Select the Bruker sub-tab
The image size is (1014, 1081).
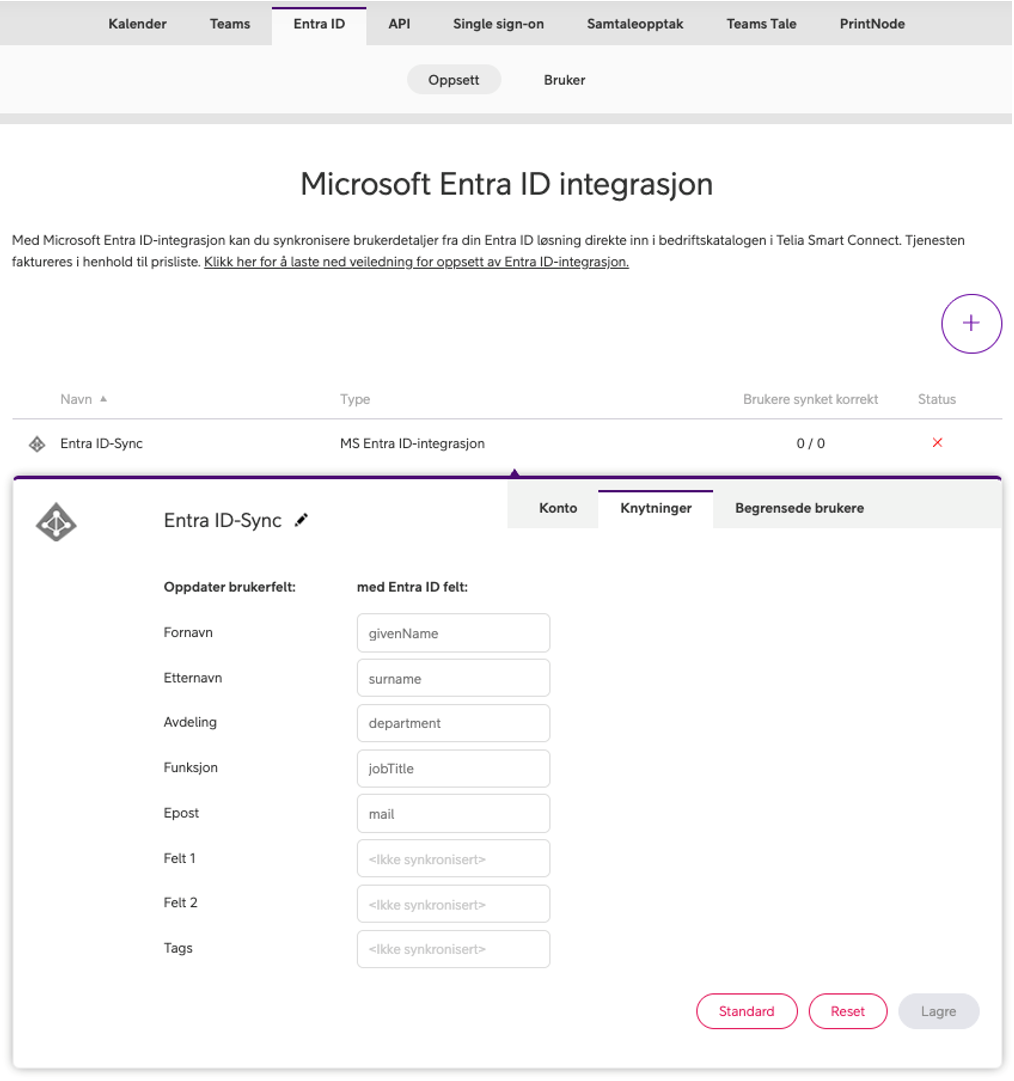(x=564, y=80)
